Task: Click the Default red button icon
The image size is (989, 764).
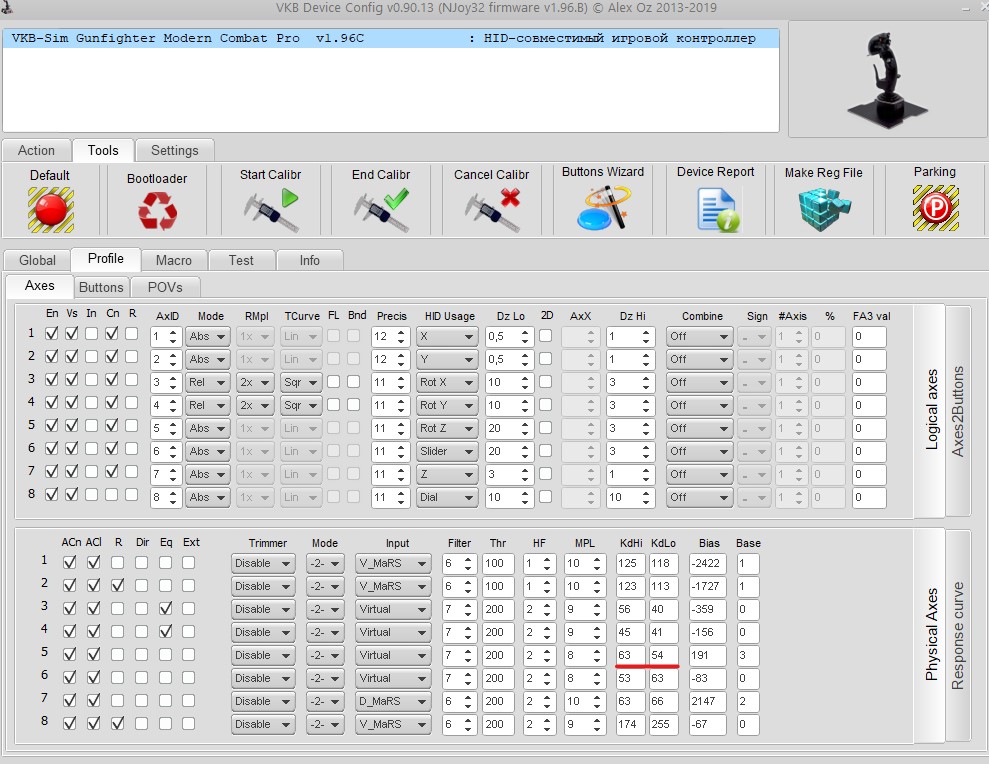Action: coord(50,209)
